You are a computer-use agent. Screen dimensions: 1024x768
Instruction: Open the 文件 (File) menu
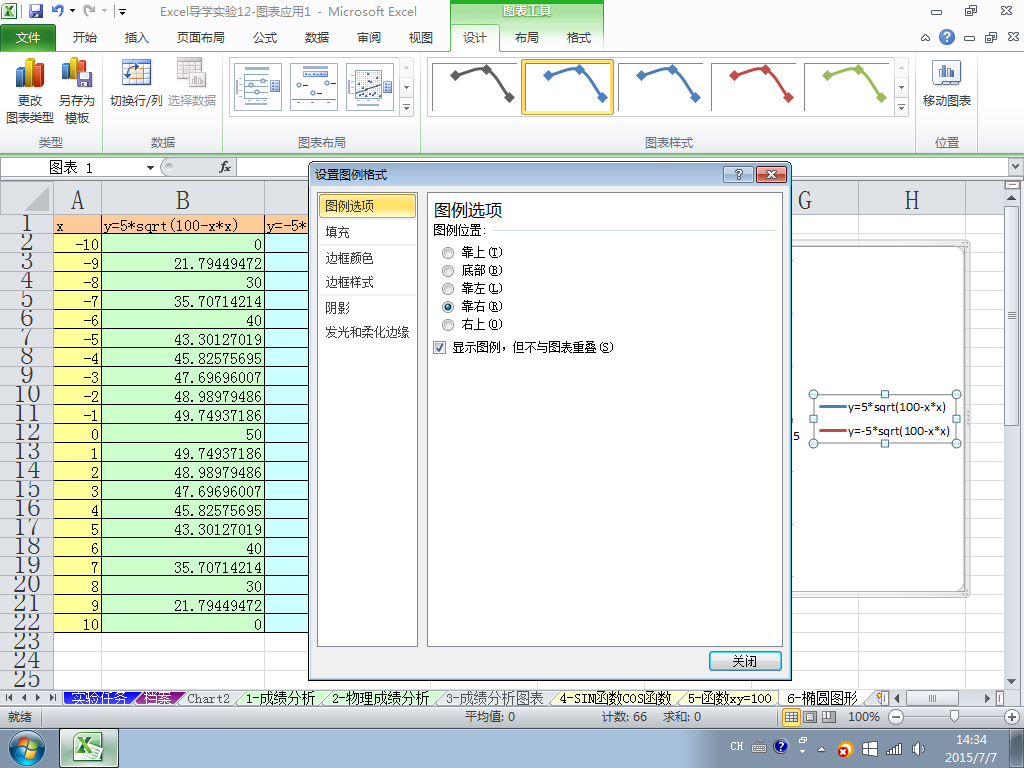(28, 38)
